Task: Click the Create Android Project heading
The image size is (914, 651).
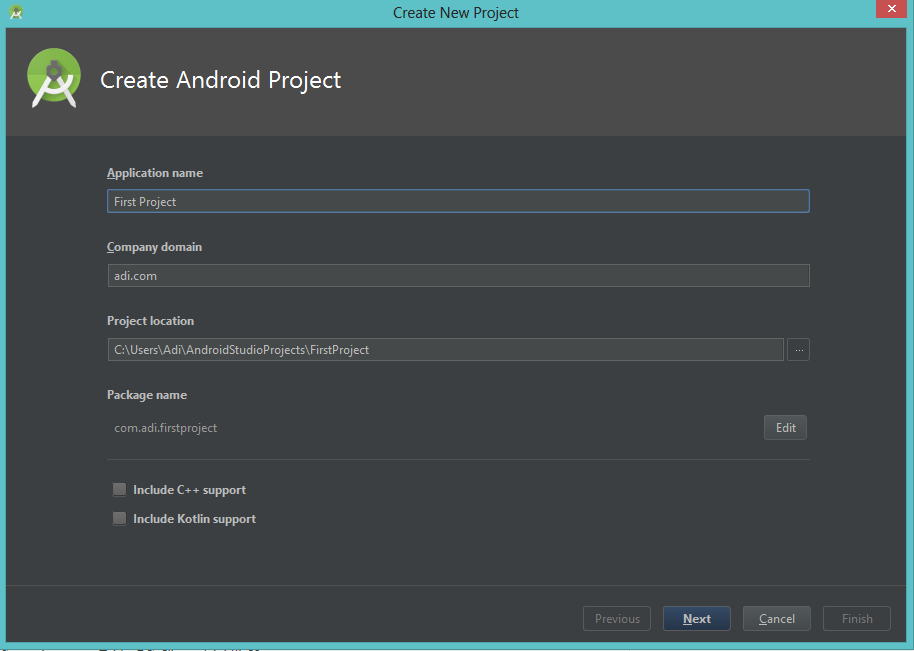Action: [220, 80]
